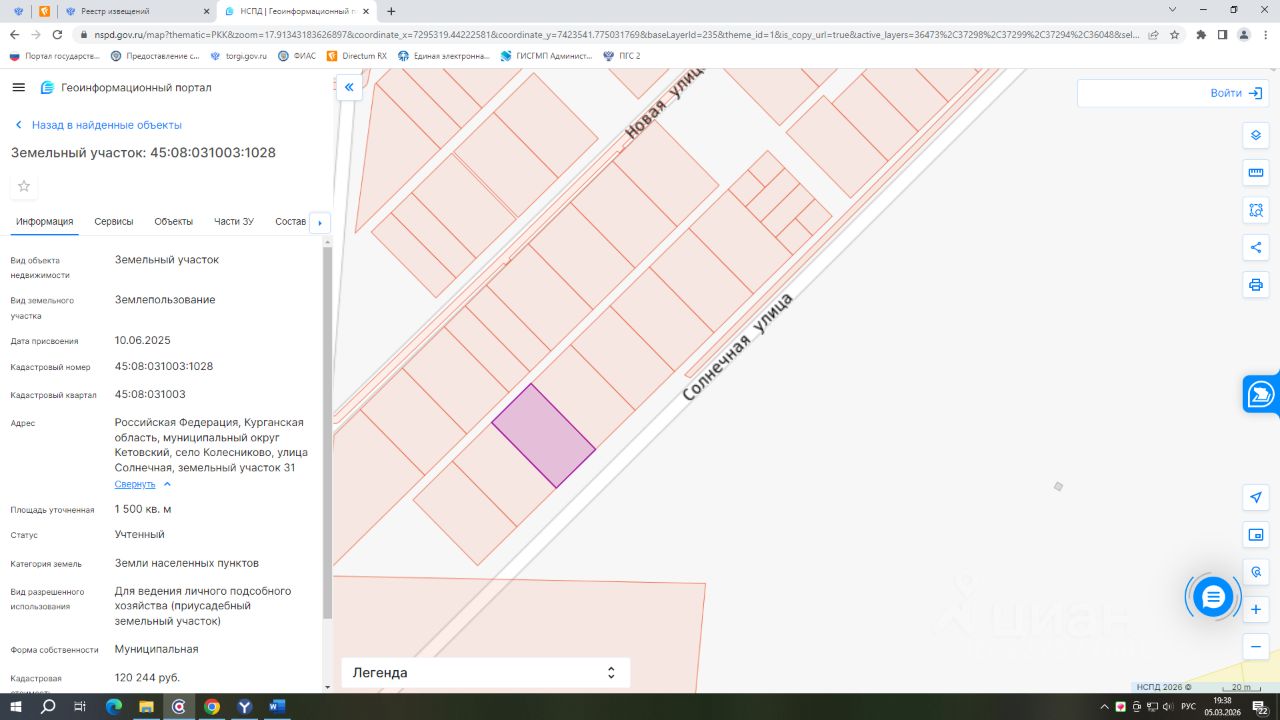Open the 'Части ЗУ' tab
The width and height of the screenshot is (1280, 720).
click(234, 222)
